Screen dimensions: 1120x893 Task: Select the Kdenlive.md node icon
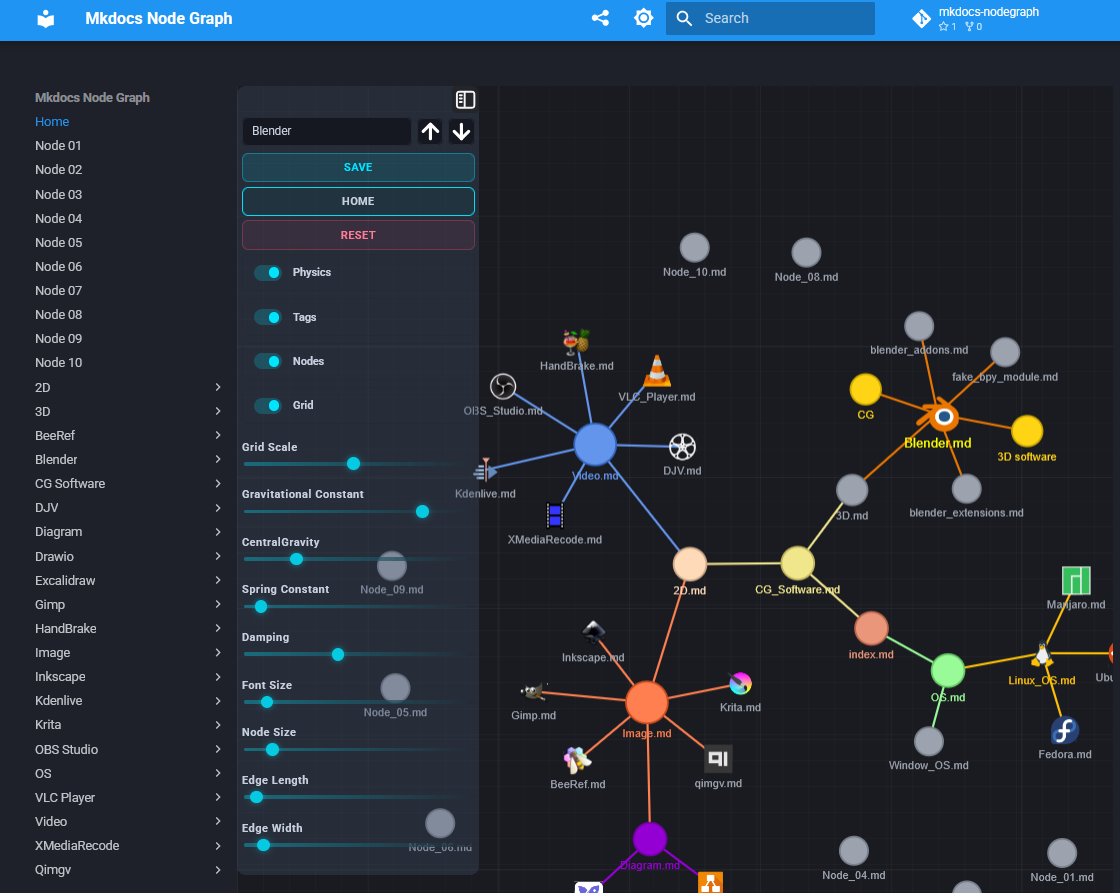click(x=485, y=471)
